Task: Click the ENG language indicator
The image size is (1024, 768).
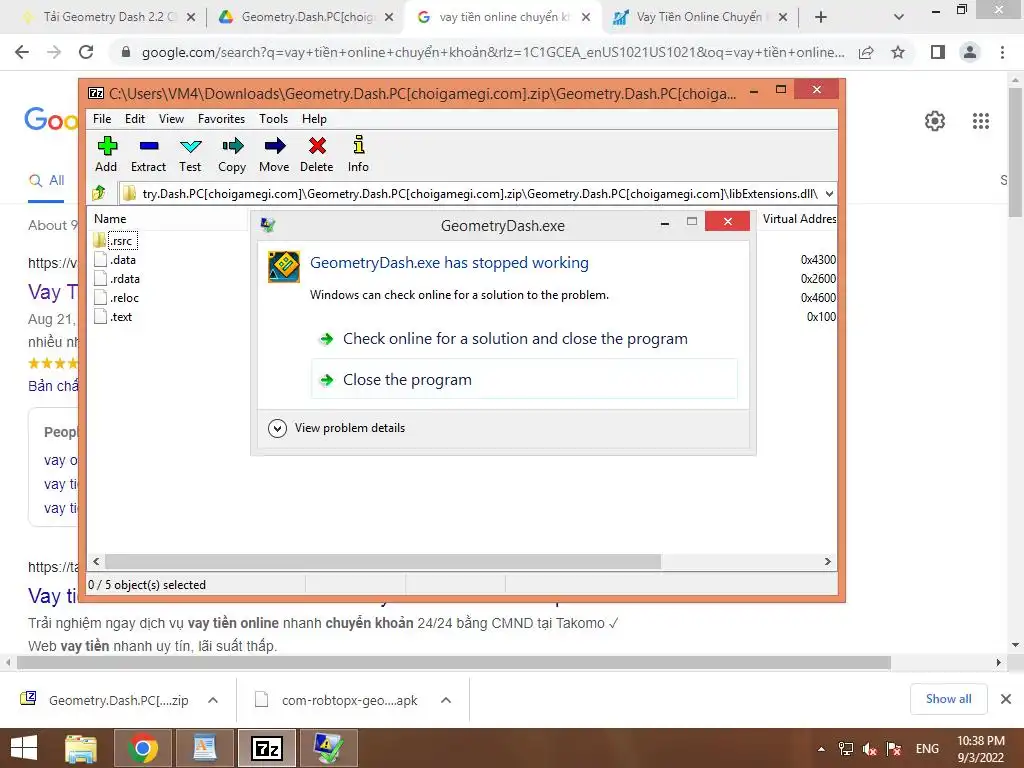Action: [927, 749]
